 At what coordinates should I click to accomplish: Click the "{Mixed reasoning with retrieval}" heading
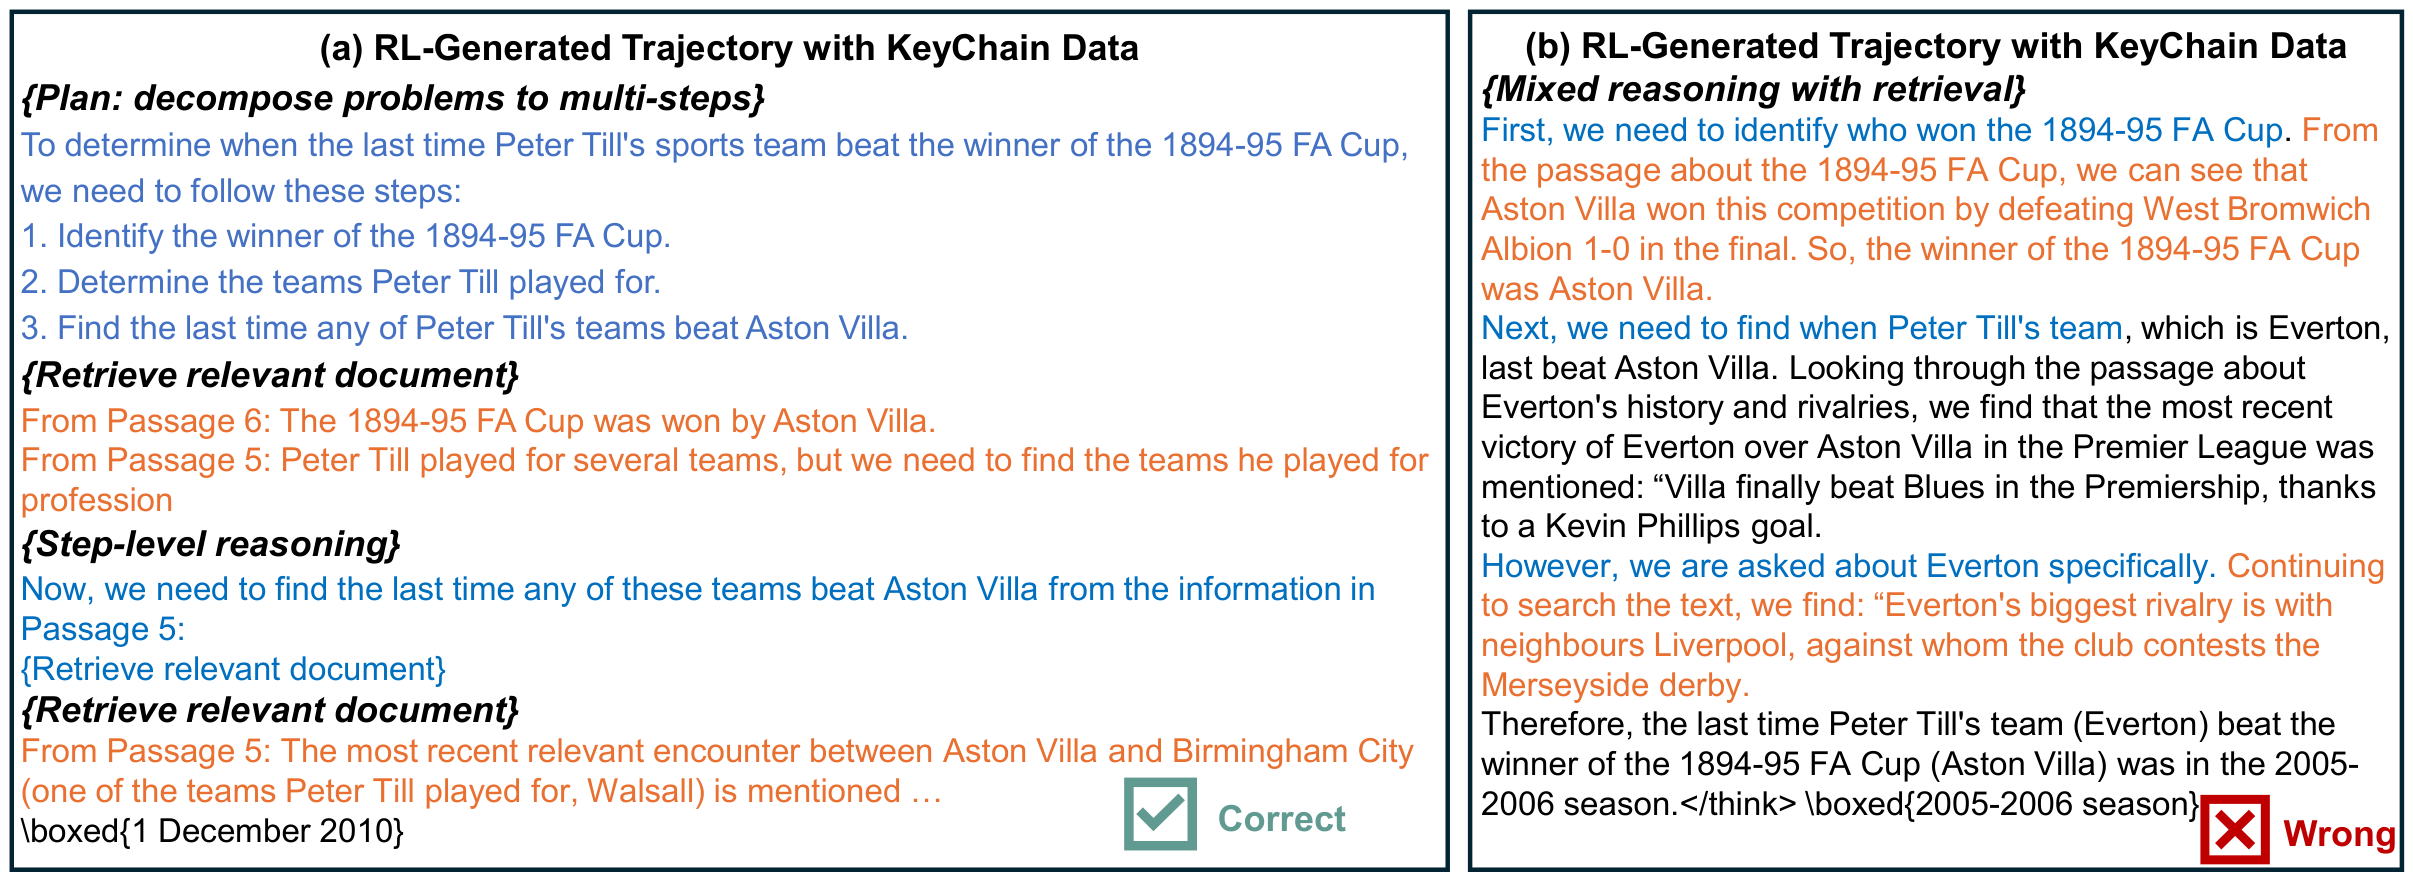pos(1753,89)
